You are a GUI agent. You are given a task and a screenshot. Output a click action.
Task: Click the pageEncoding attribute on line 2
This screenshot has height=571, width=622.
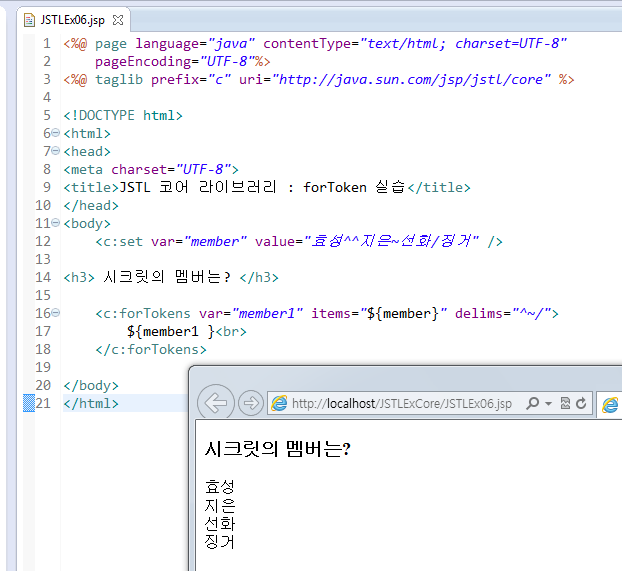175,62
